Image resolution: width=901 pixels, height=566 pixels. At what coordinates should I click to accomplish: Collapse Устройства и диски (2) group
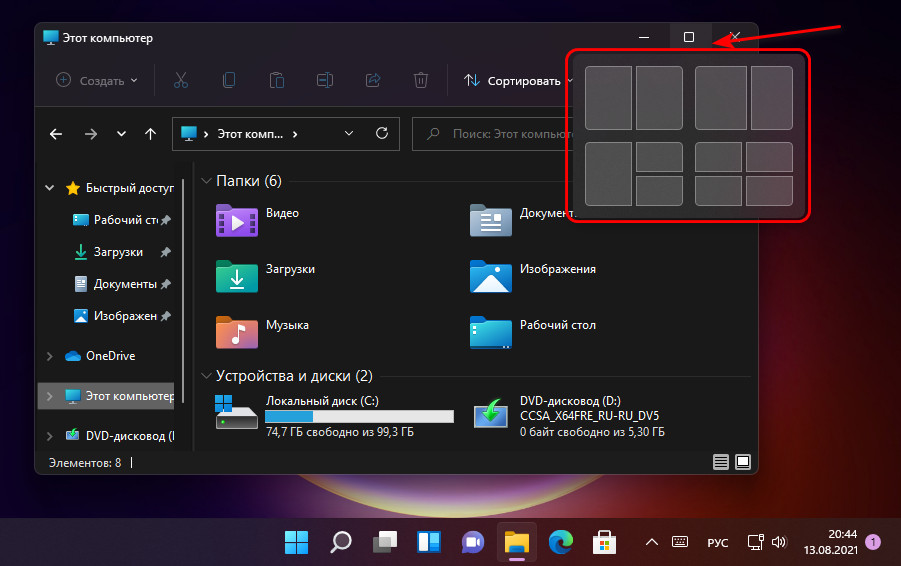(x=206, y=376)
